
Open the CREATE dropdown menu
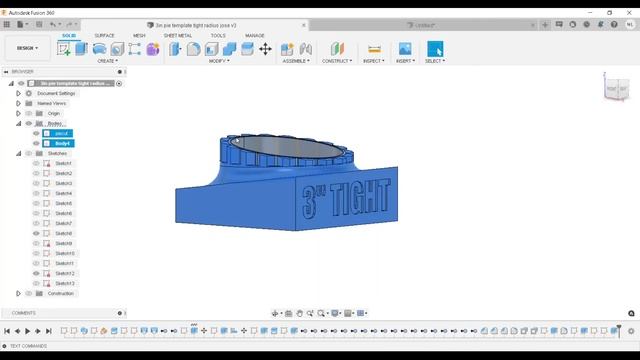tap(108, 61)
